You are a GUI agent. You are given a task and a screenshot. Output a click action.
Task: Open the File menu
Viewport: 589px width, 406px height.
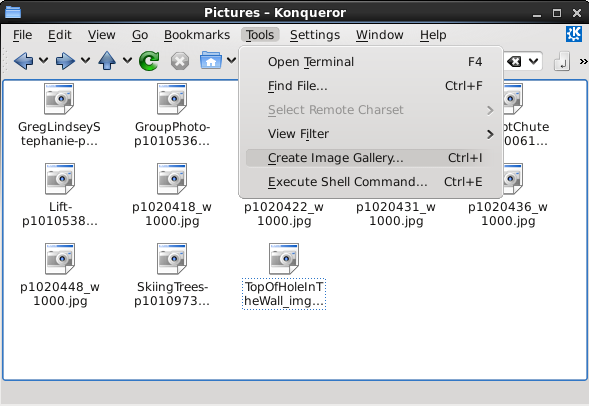pyautogui.click(x=23, y=35)
